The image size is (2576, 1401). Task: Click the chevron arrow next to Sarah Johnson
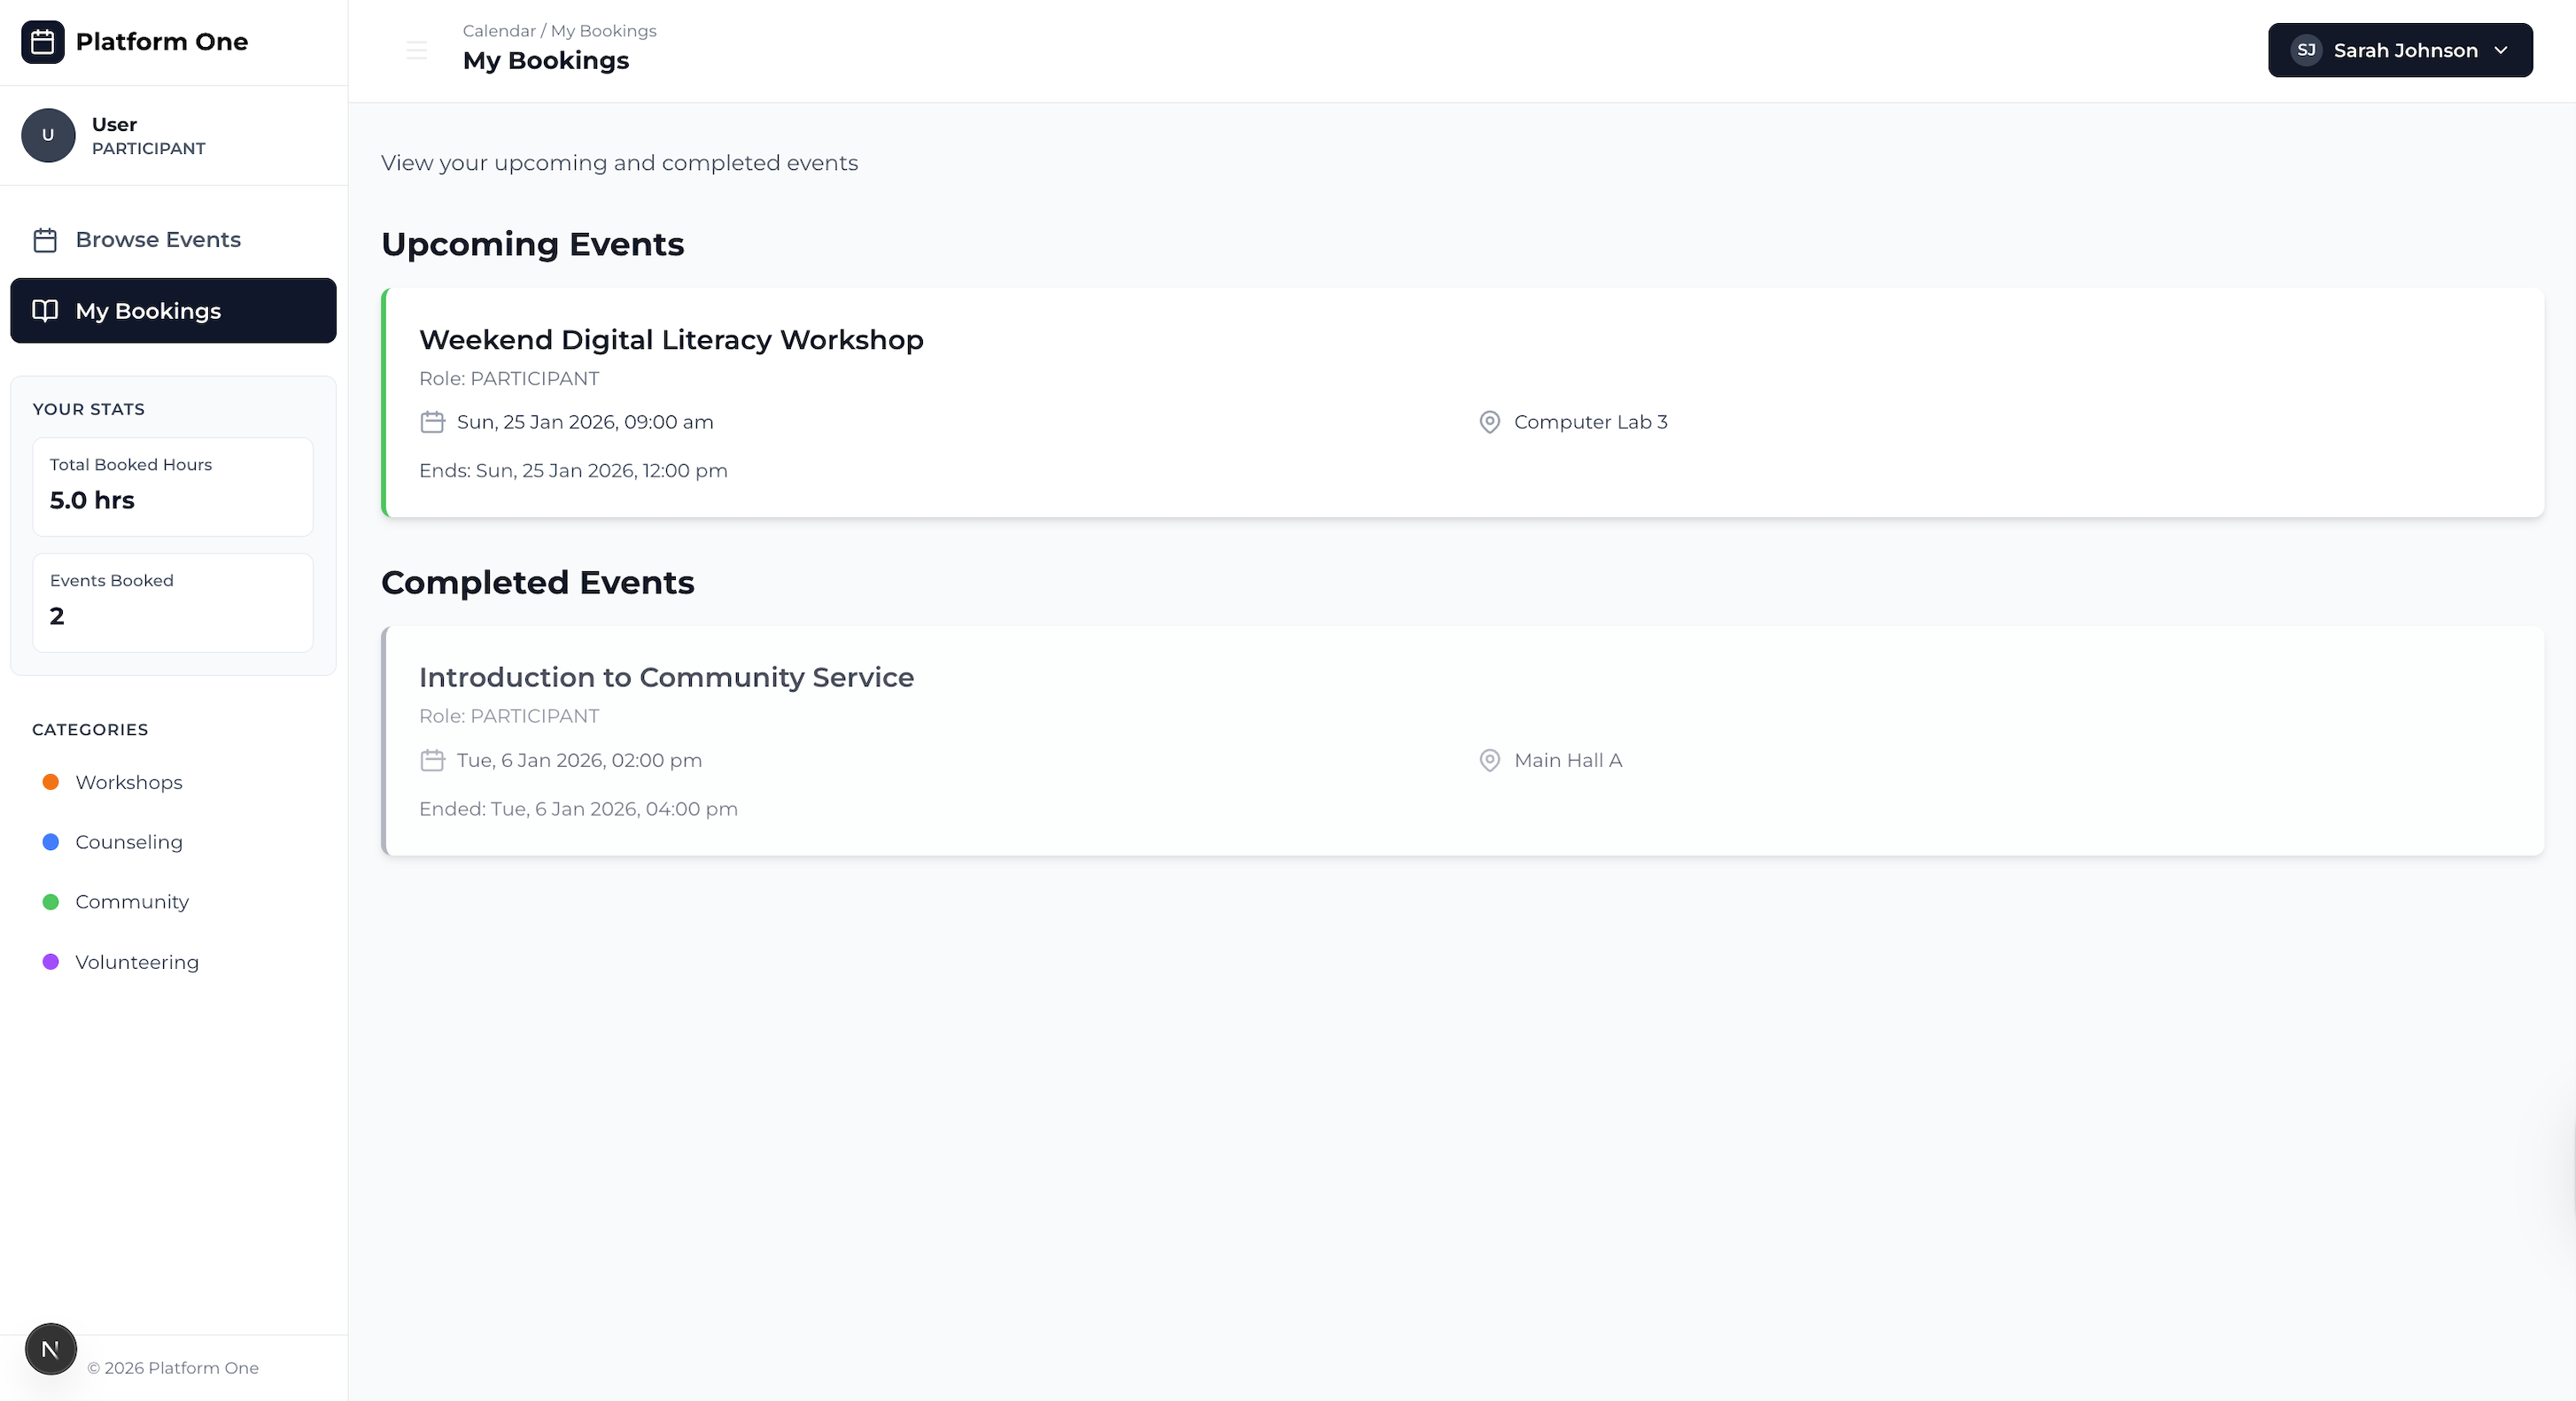pyautogui.click(x=2501, y=50)
